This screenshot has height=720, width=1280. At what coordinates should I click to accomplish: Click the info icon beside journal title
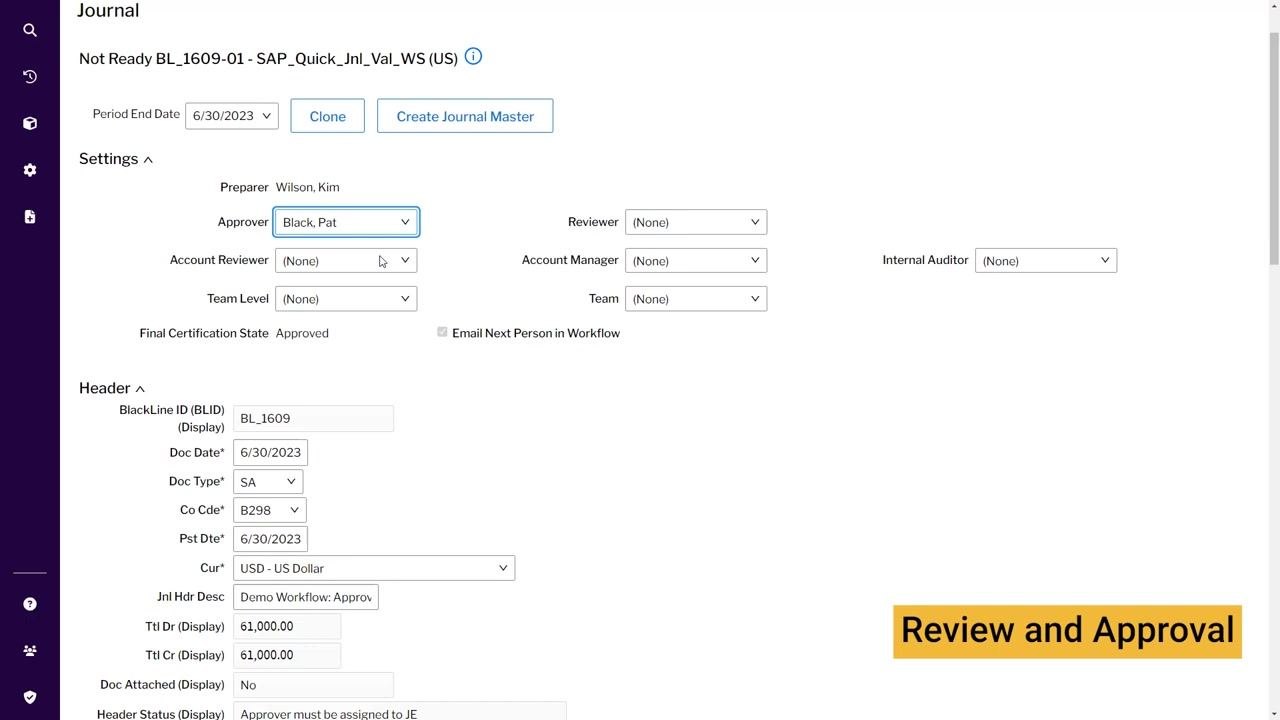tap(473, 57)
